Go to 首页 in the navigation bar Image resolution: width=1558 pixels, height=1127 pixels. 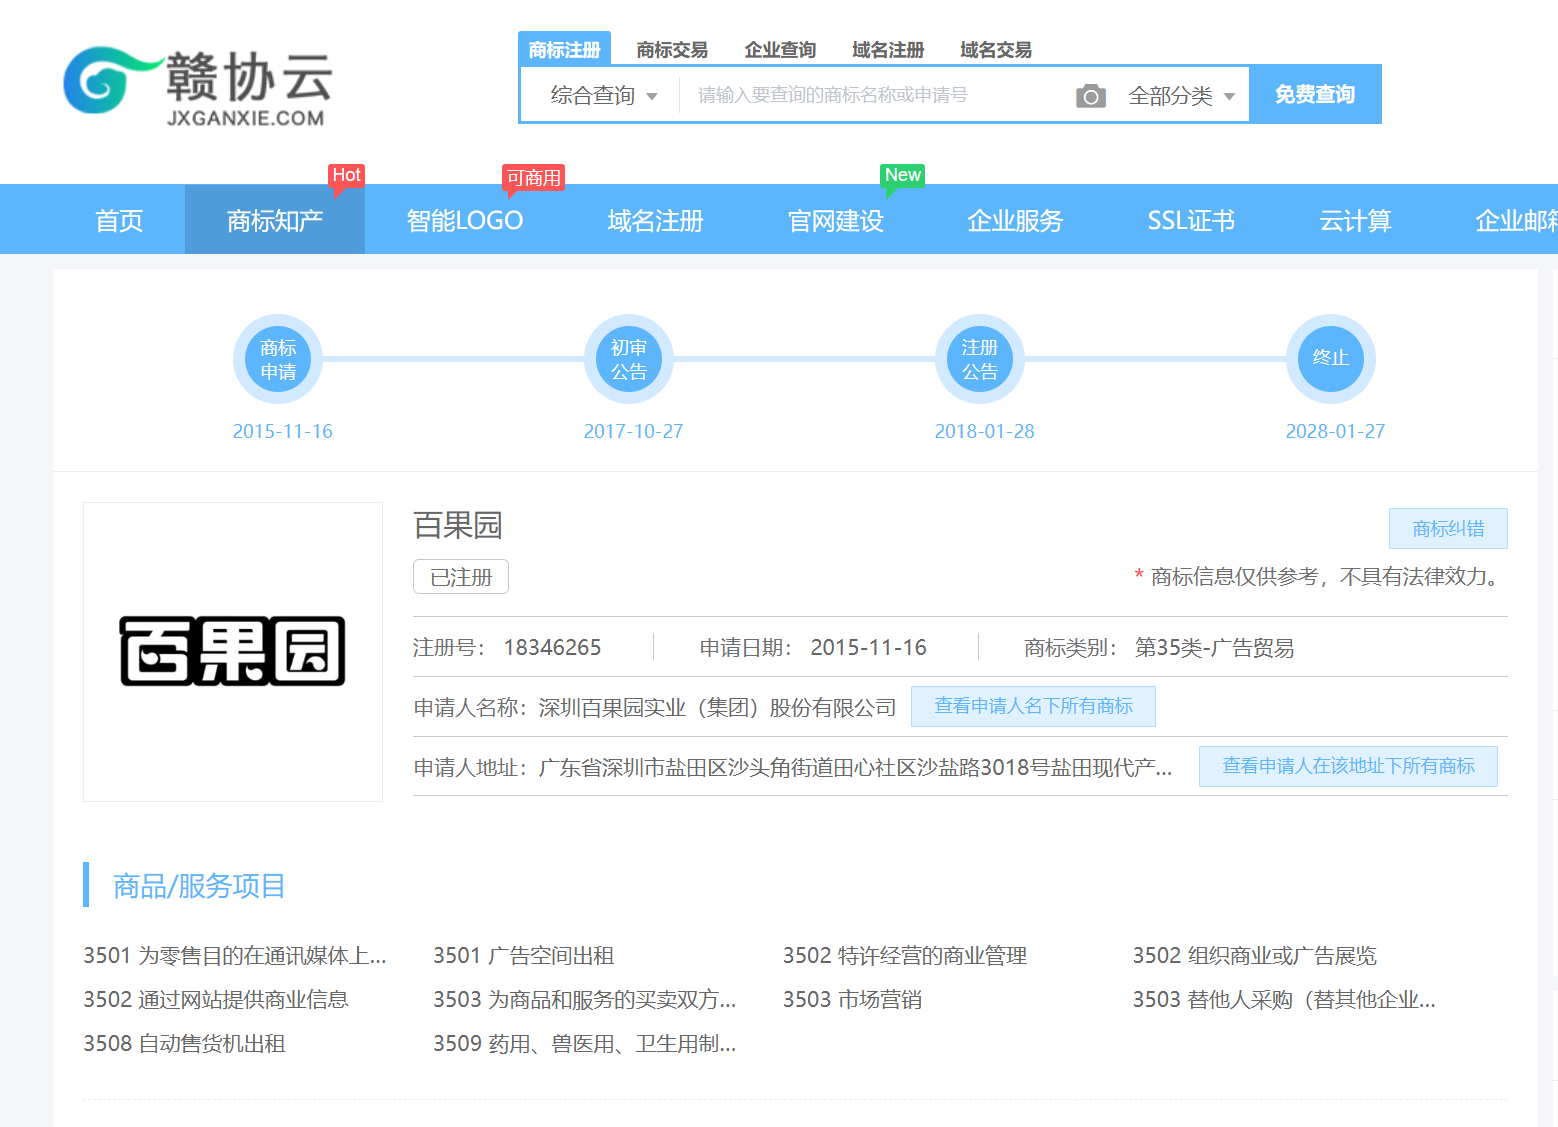click(x=119, y=220)
